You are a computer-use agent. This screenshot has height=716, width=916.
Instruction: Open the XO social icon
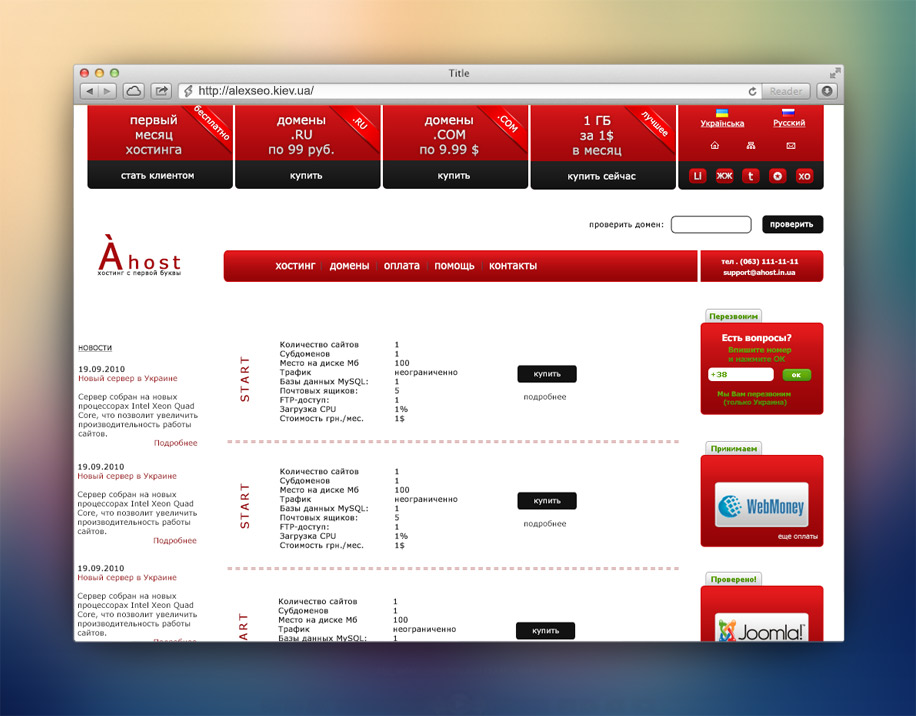point(805,175)
